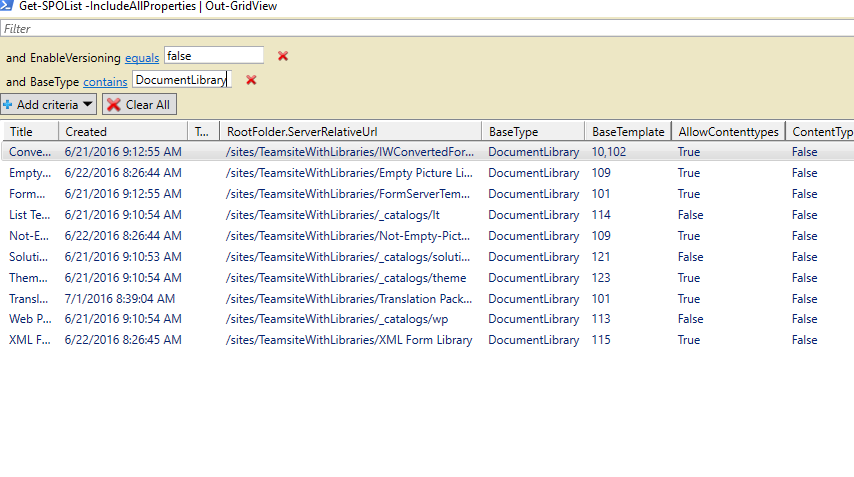Select the Form... row title
Screen dimensions: 854x477
pos(27,194)
